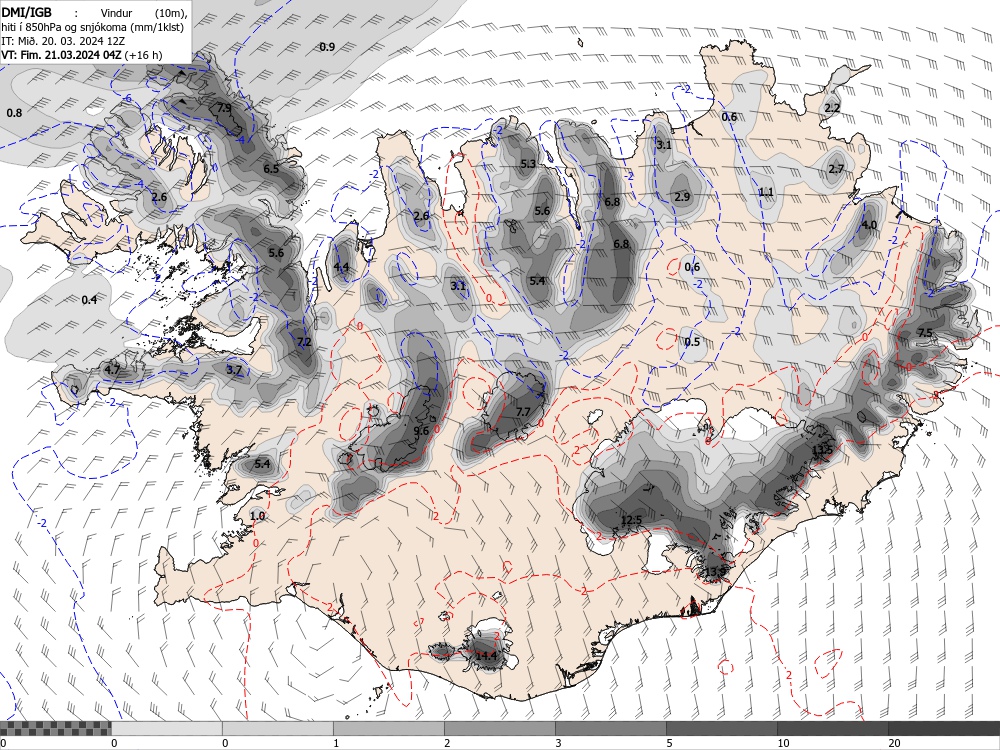
Task: Click the legend scale label 20
Action: tap(894, 743)
